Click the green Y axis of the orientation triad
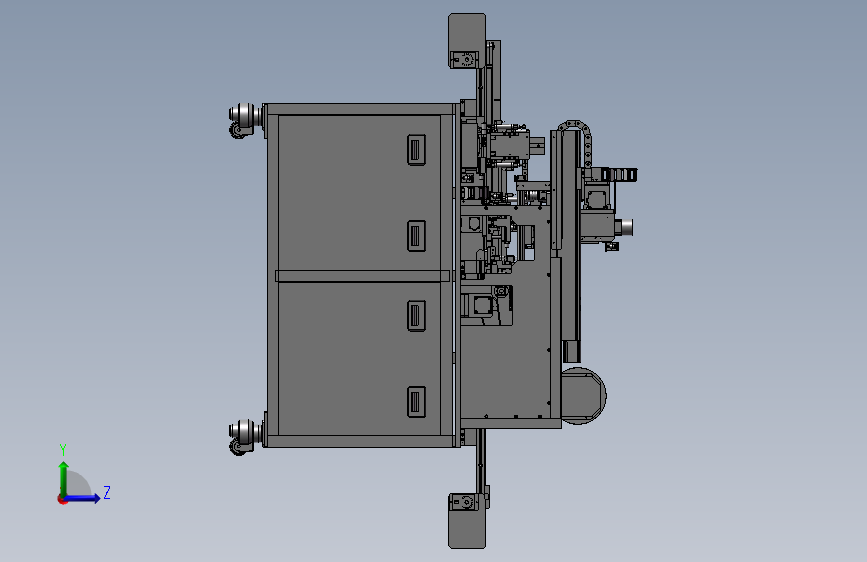 point(64,479)
